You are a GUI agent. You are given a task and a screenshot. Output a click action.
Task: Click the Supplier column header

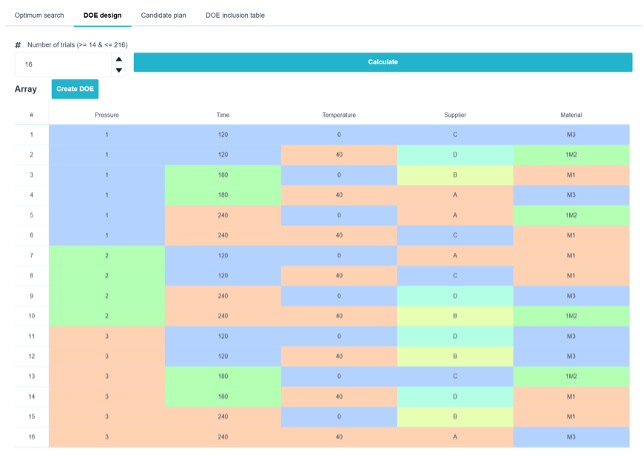[455, 115]
